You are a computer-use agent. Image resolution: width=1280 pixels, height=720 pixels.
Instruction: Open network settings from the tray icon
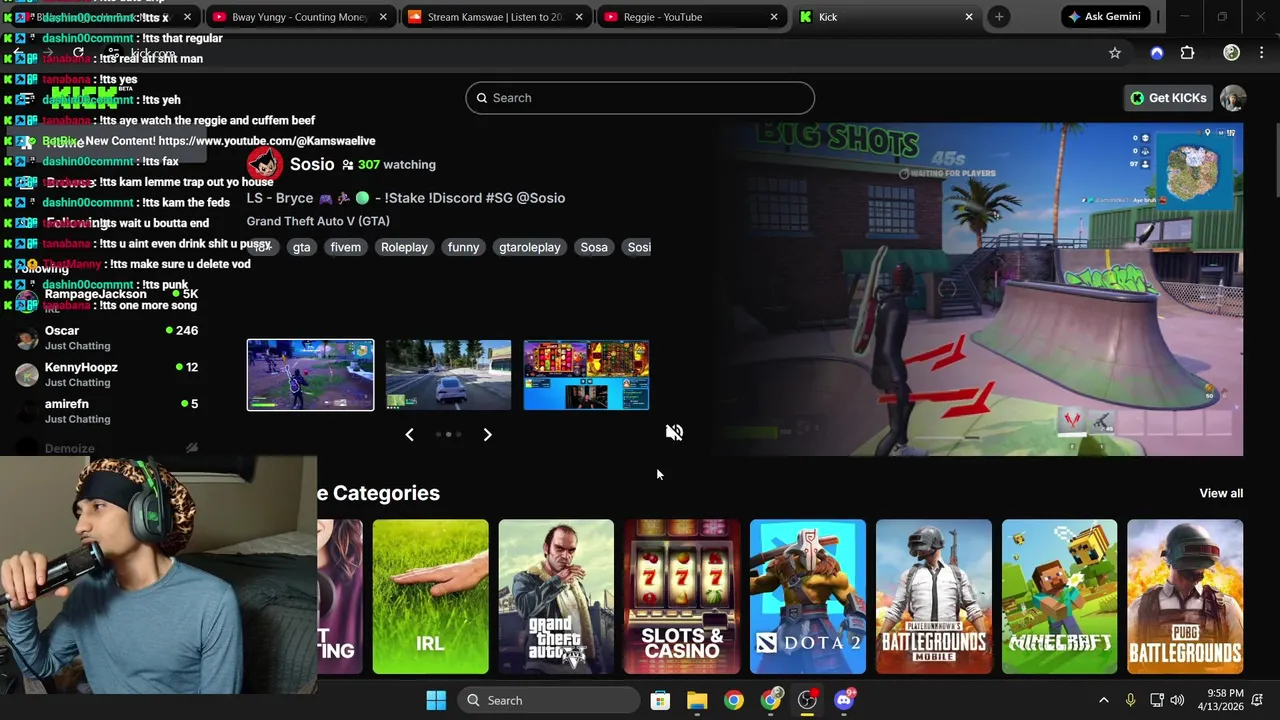click(1156, 701)
